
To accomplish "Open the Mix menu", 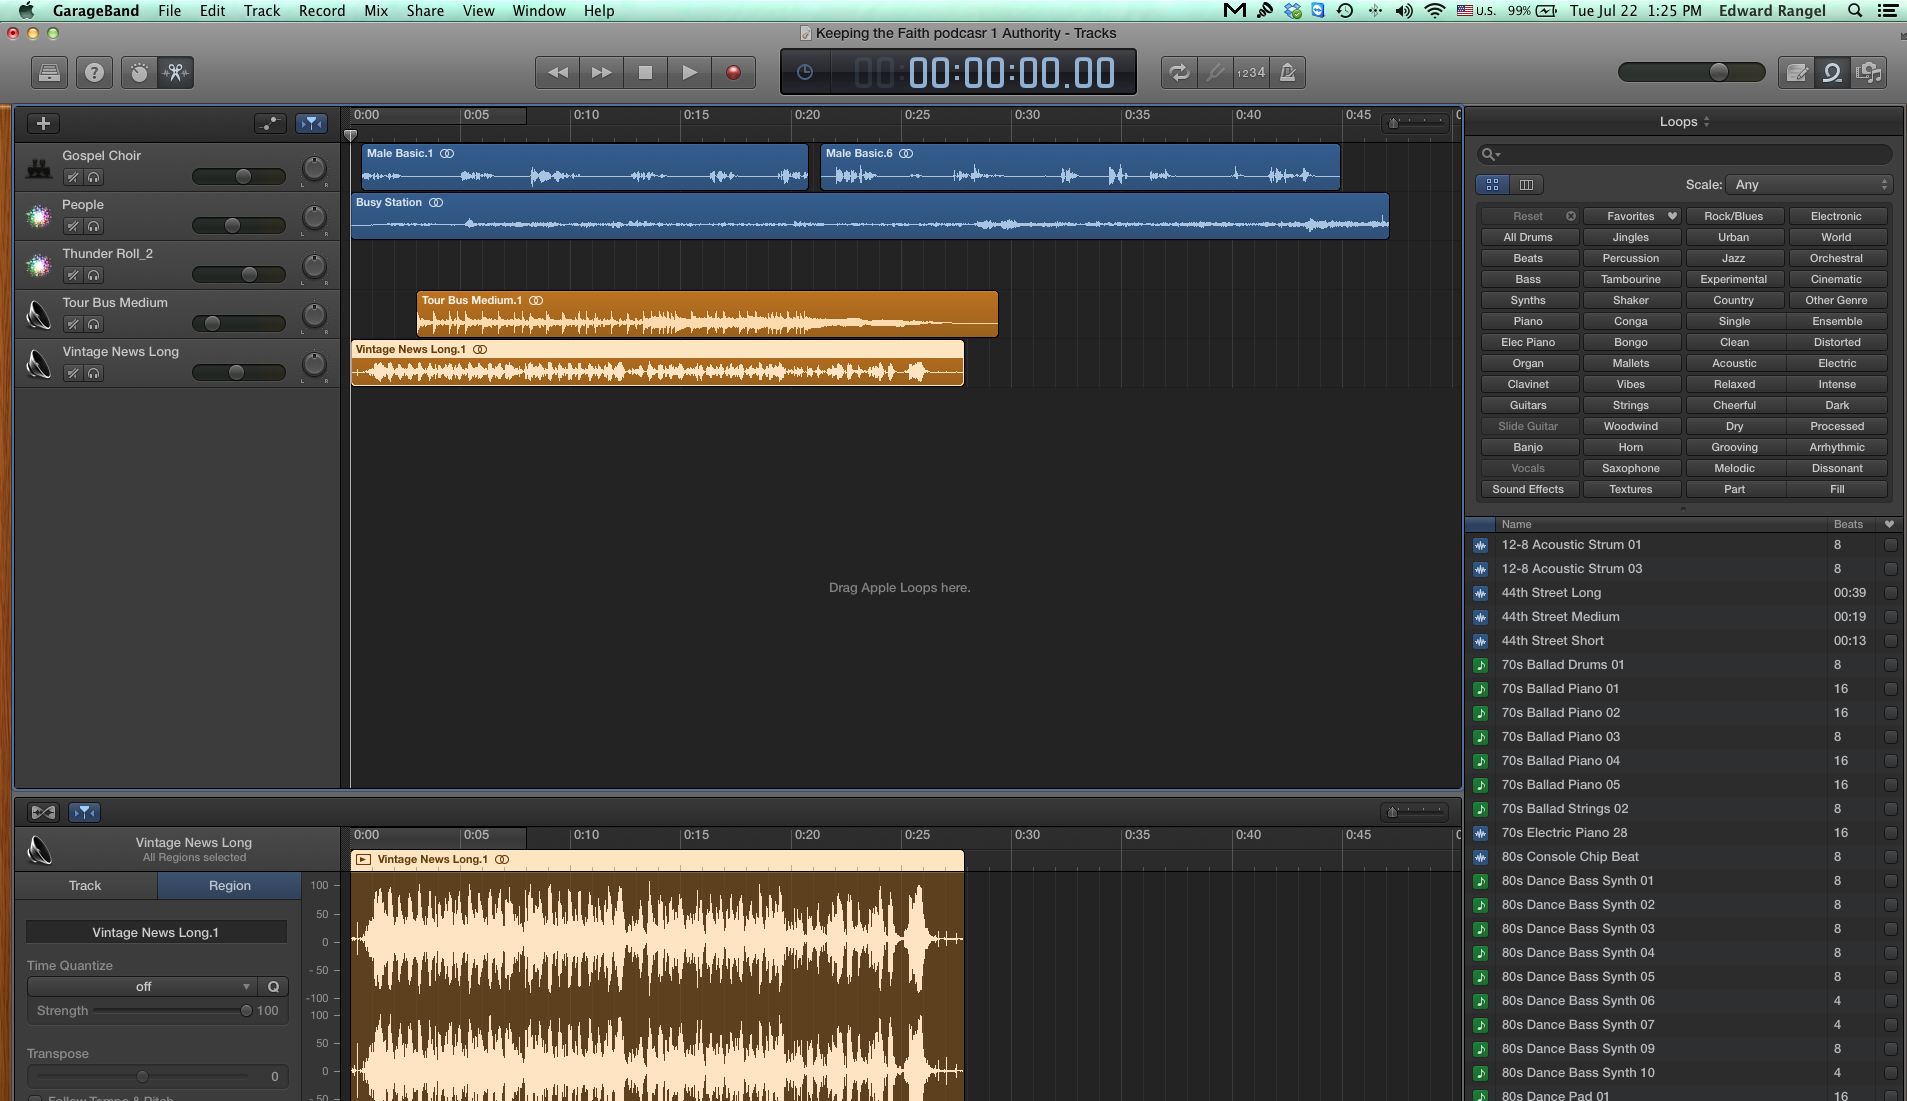I will point(376,10).
